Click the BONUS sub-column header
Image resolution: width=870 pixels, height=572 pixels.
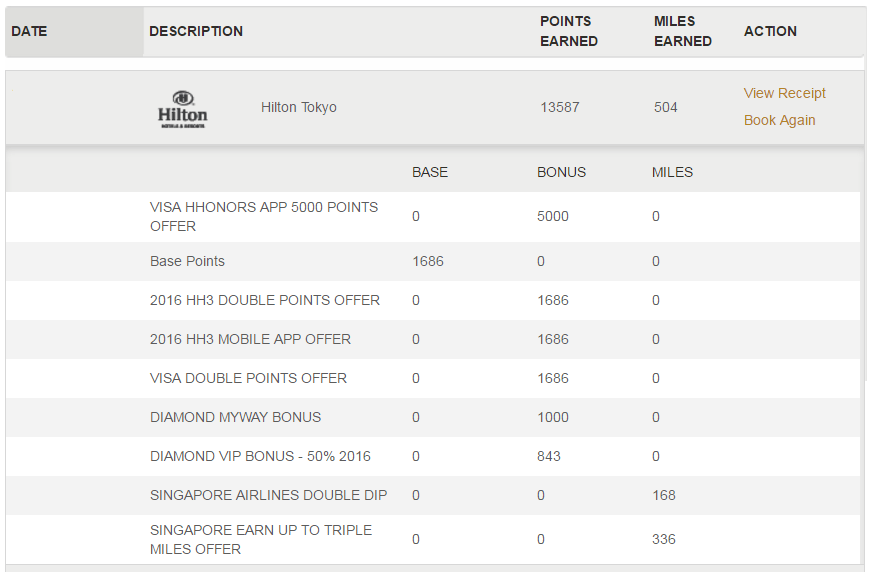coord(561,173)
